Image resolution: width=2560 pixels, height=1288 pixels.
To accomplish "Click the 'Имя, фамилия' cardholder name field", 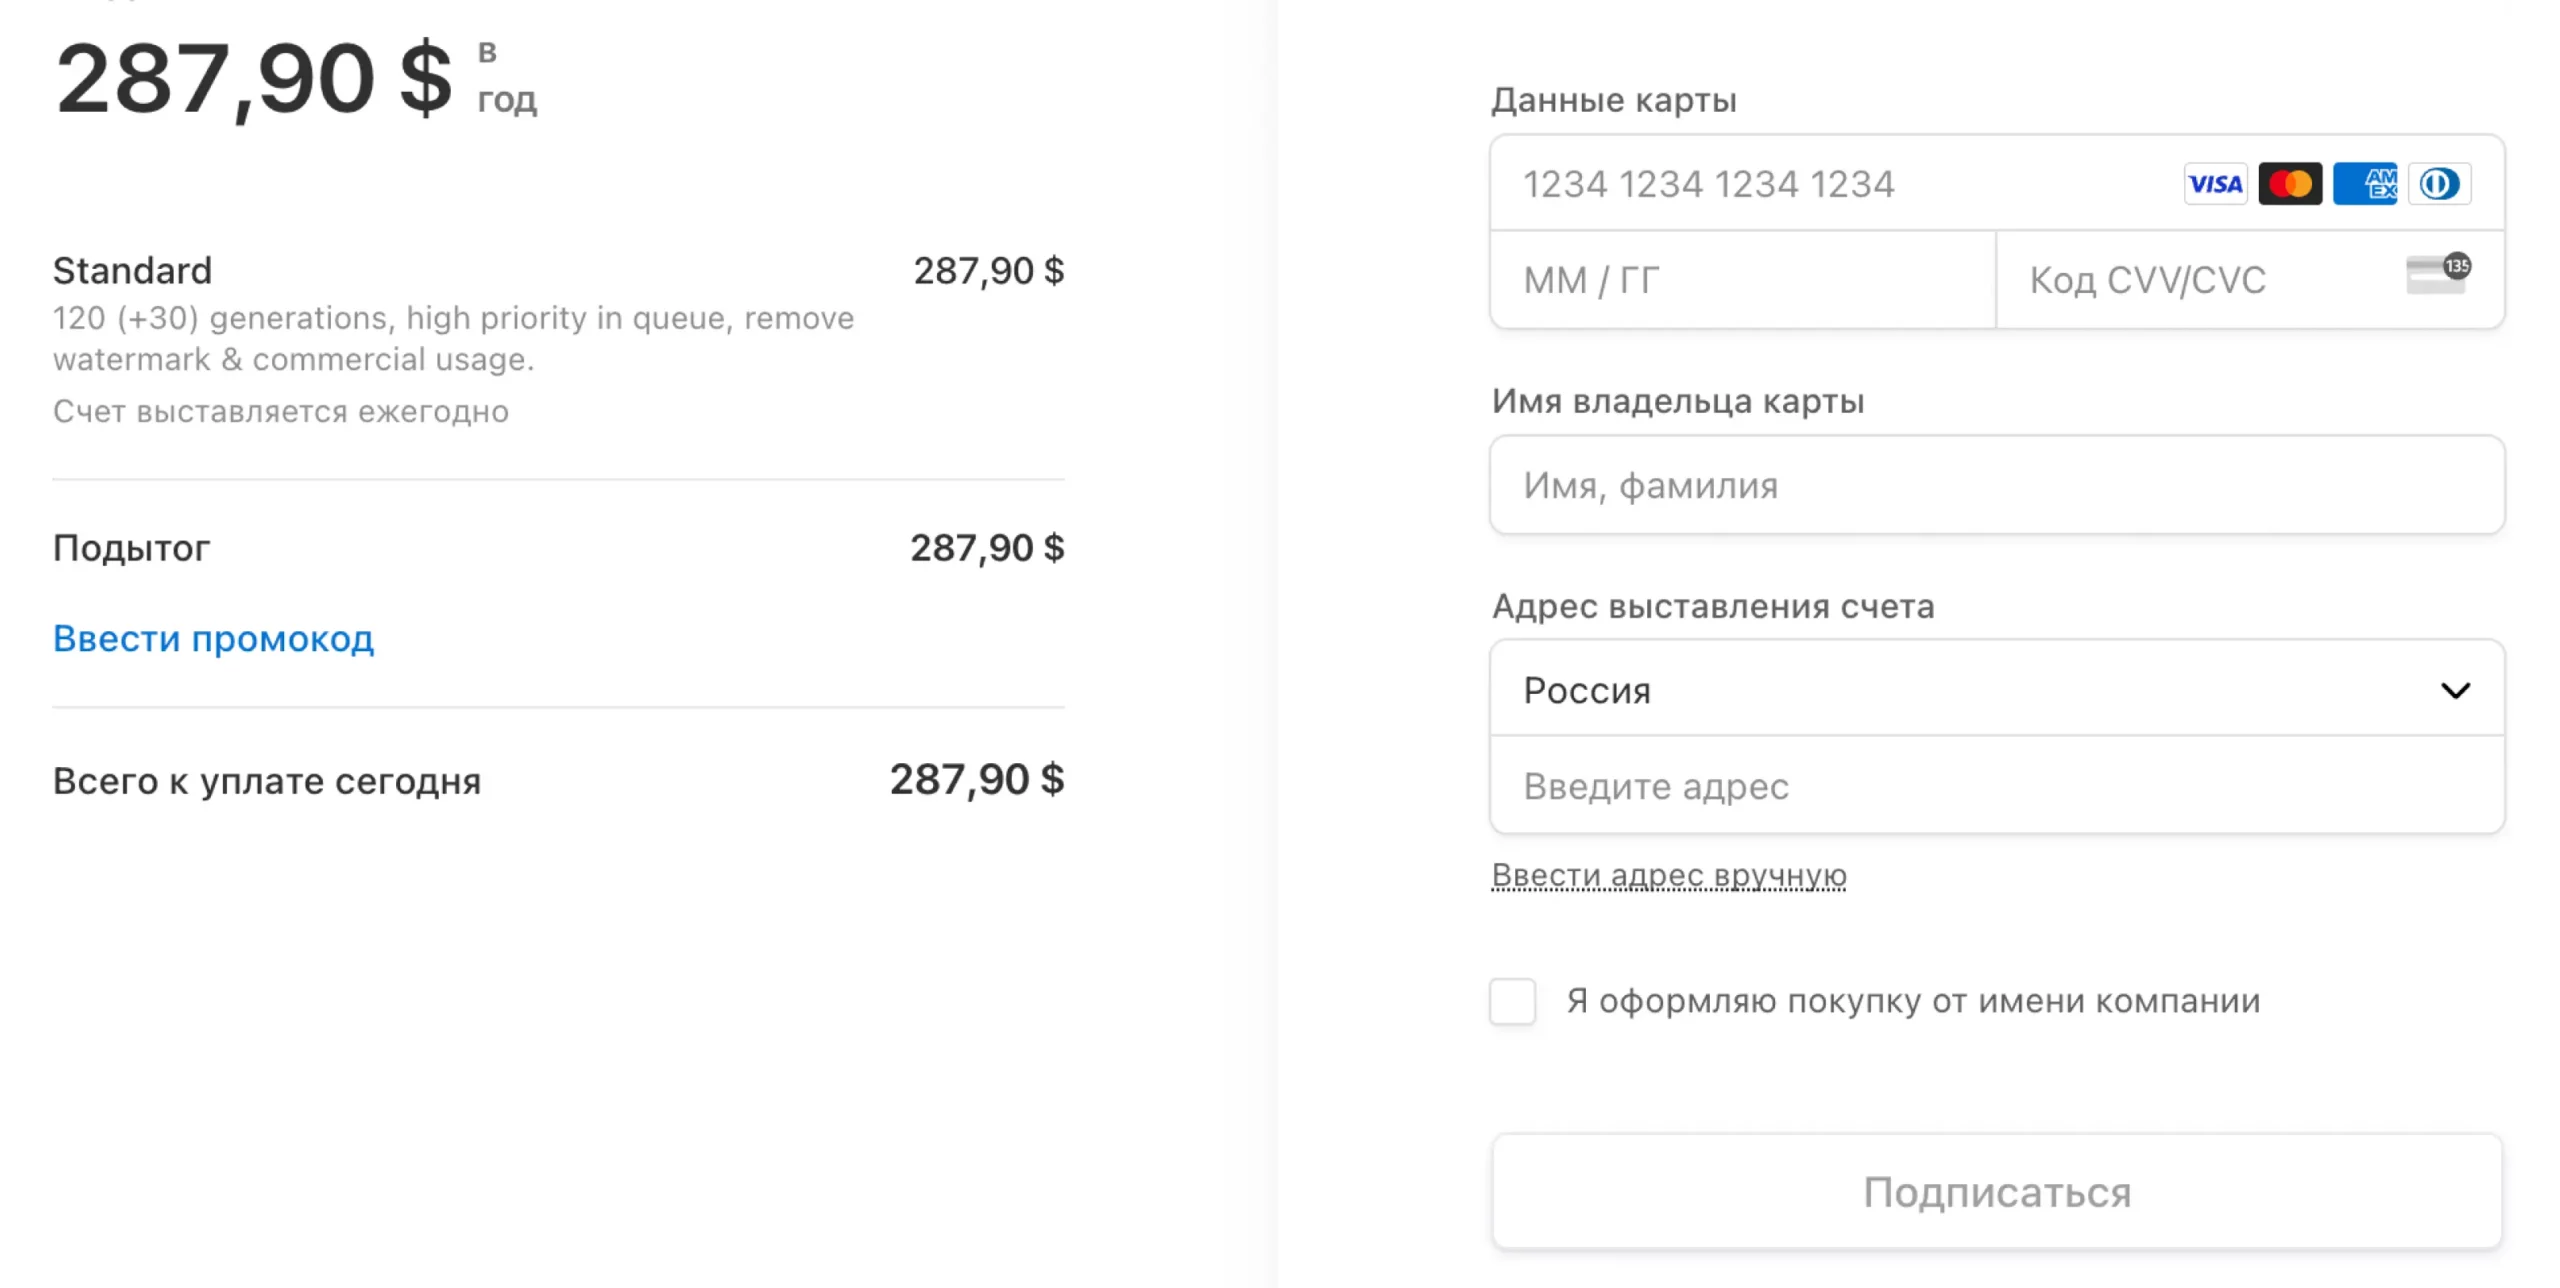I will [x=1996, y=486].
